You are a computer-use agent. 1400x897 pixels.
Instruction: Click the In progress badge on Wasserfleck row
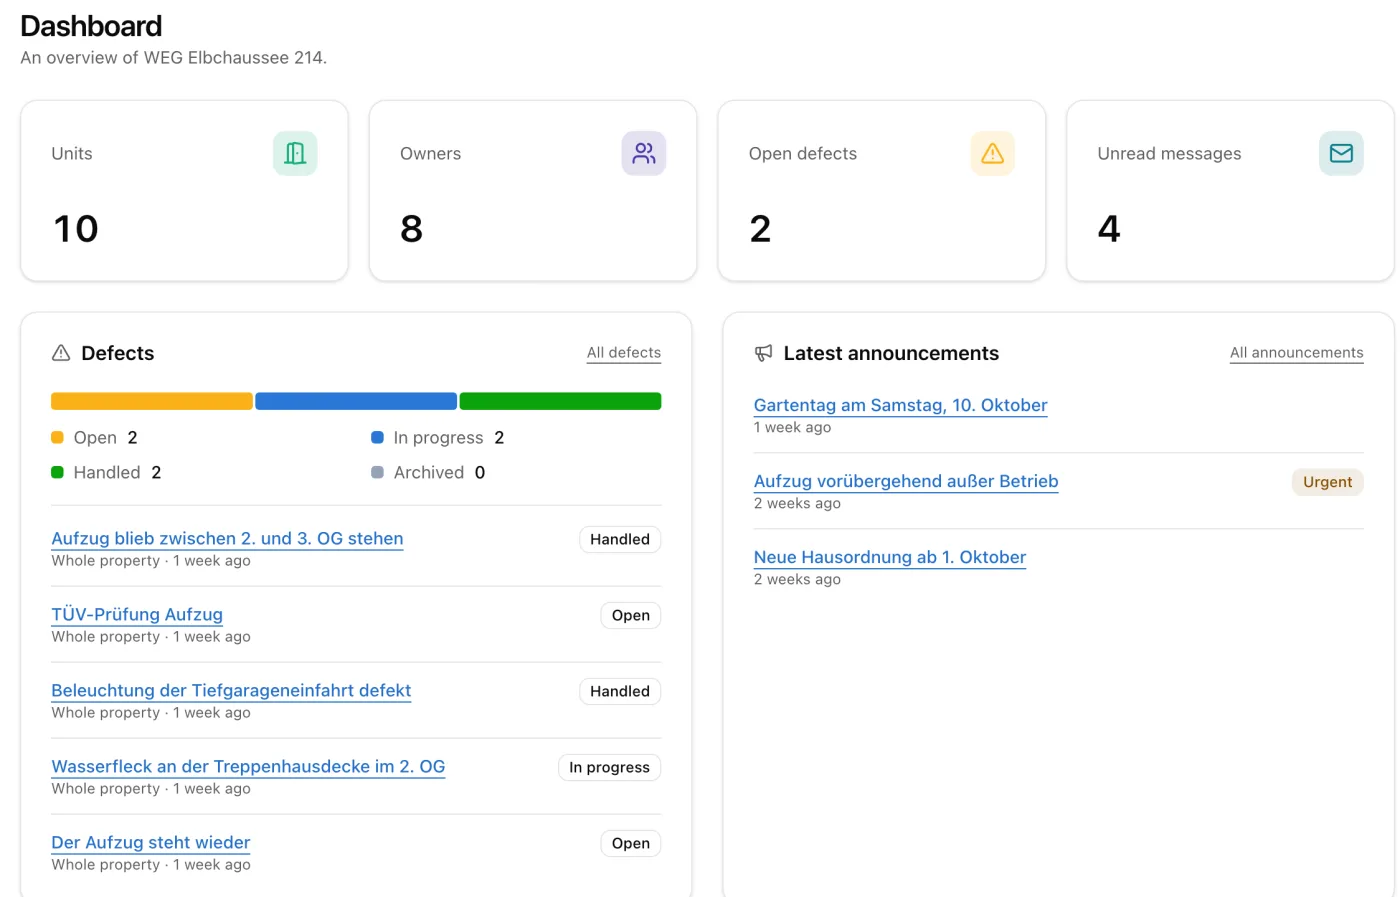pos(609,767)
